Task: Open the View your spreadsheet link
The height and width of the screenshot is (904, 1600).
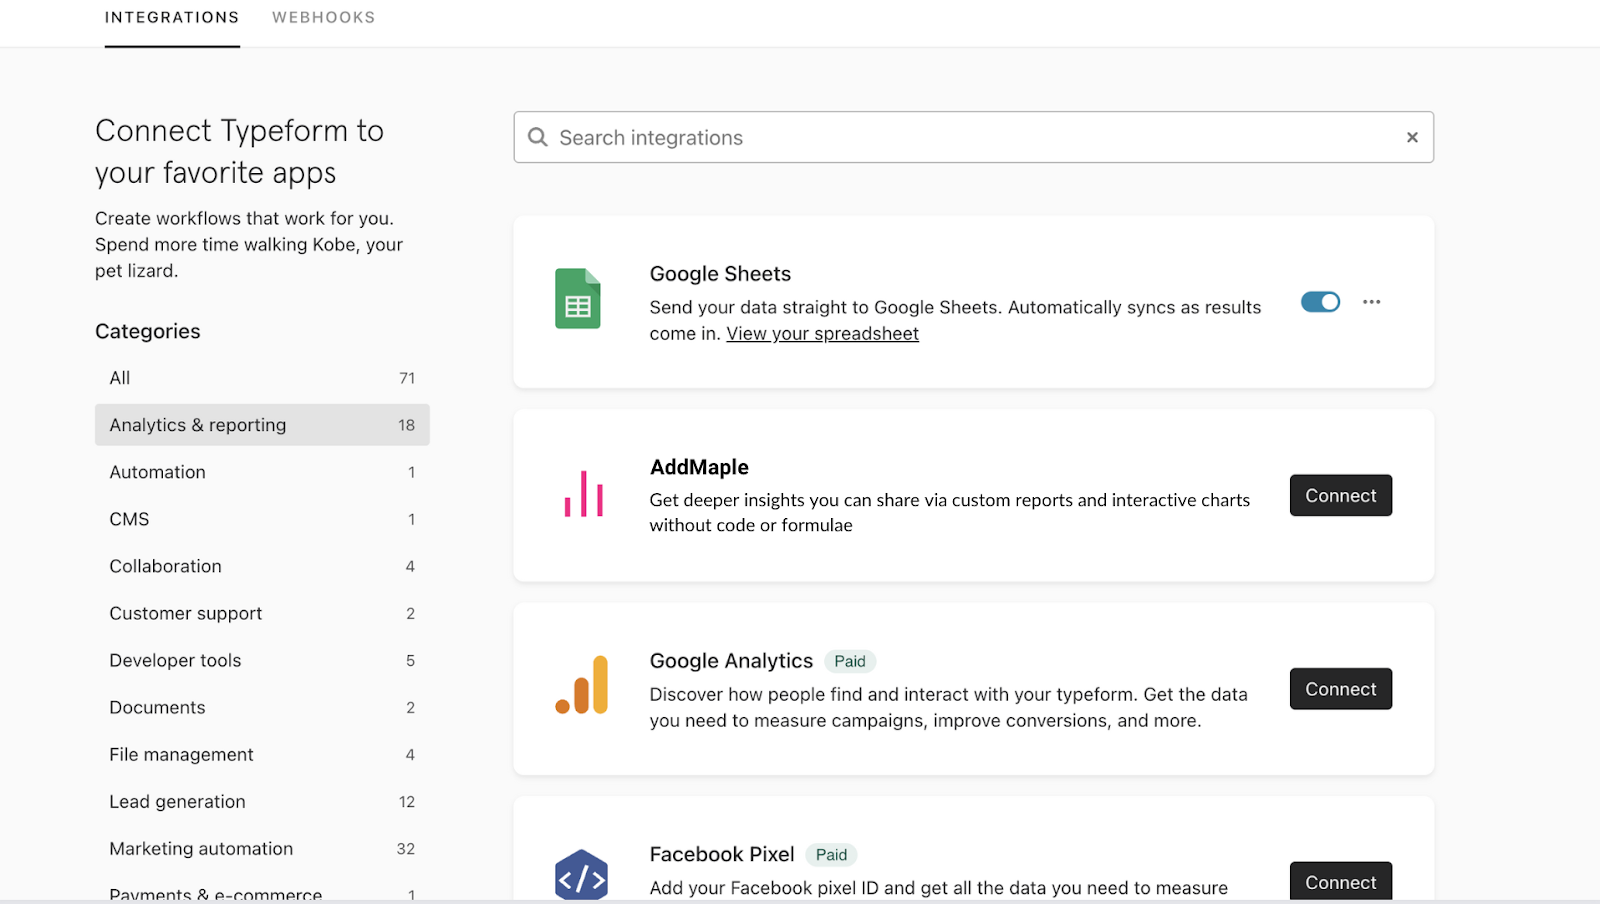Action: pos(822,334)
